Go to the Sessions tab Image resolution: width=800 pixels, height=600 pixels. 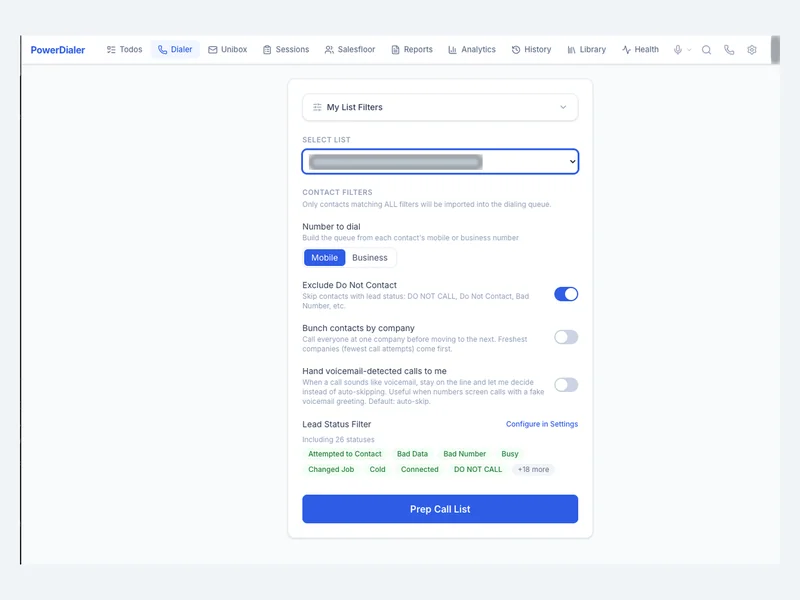286,49
